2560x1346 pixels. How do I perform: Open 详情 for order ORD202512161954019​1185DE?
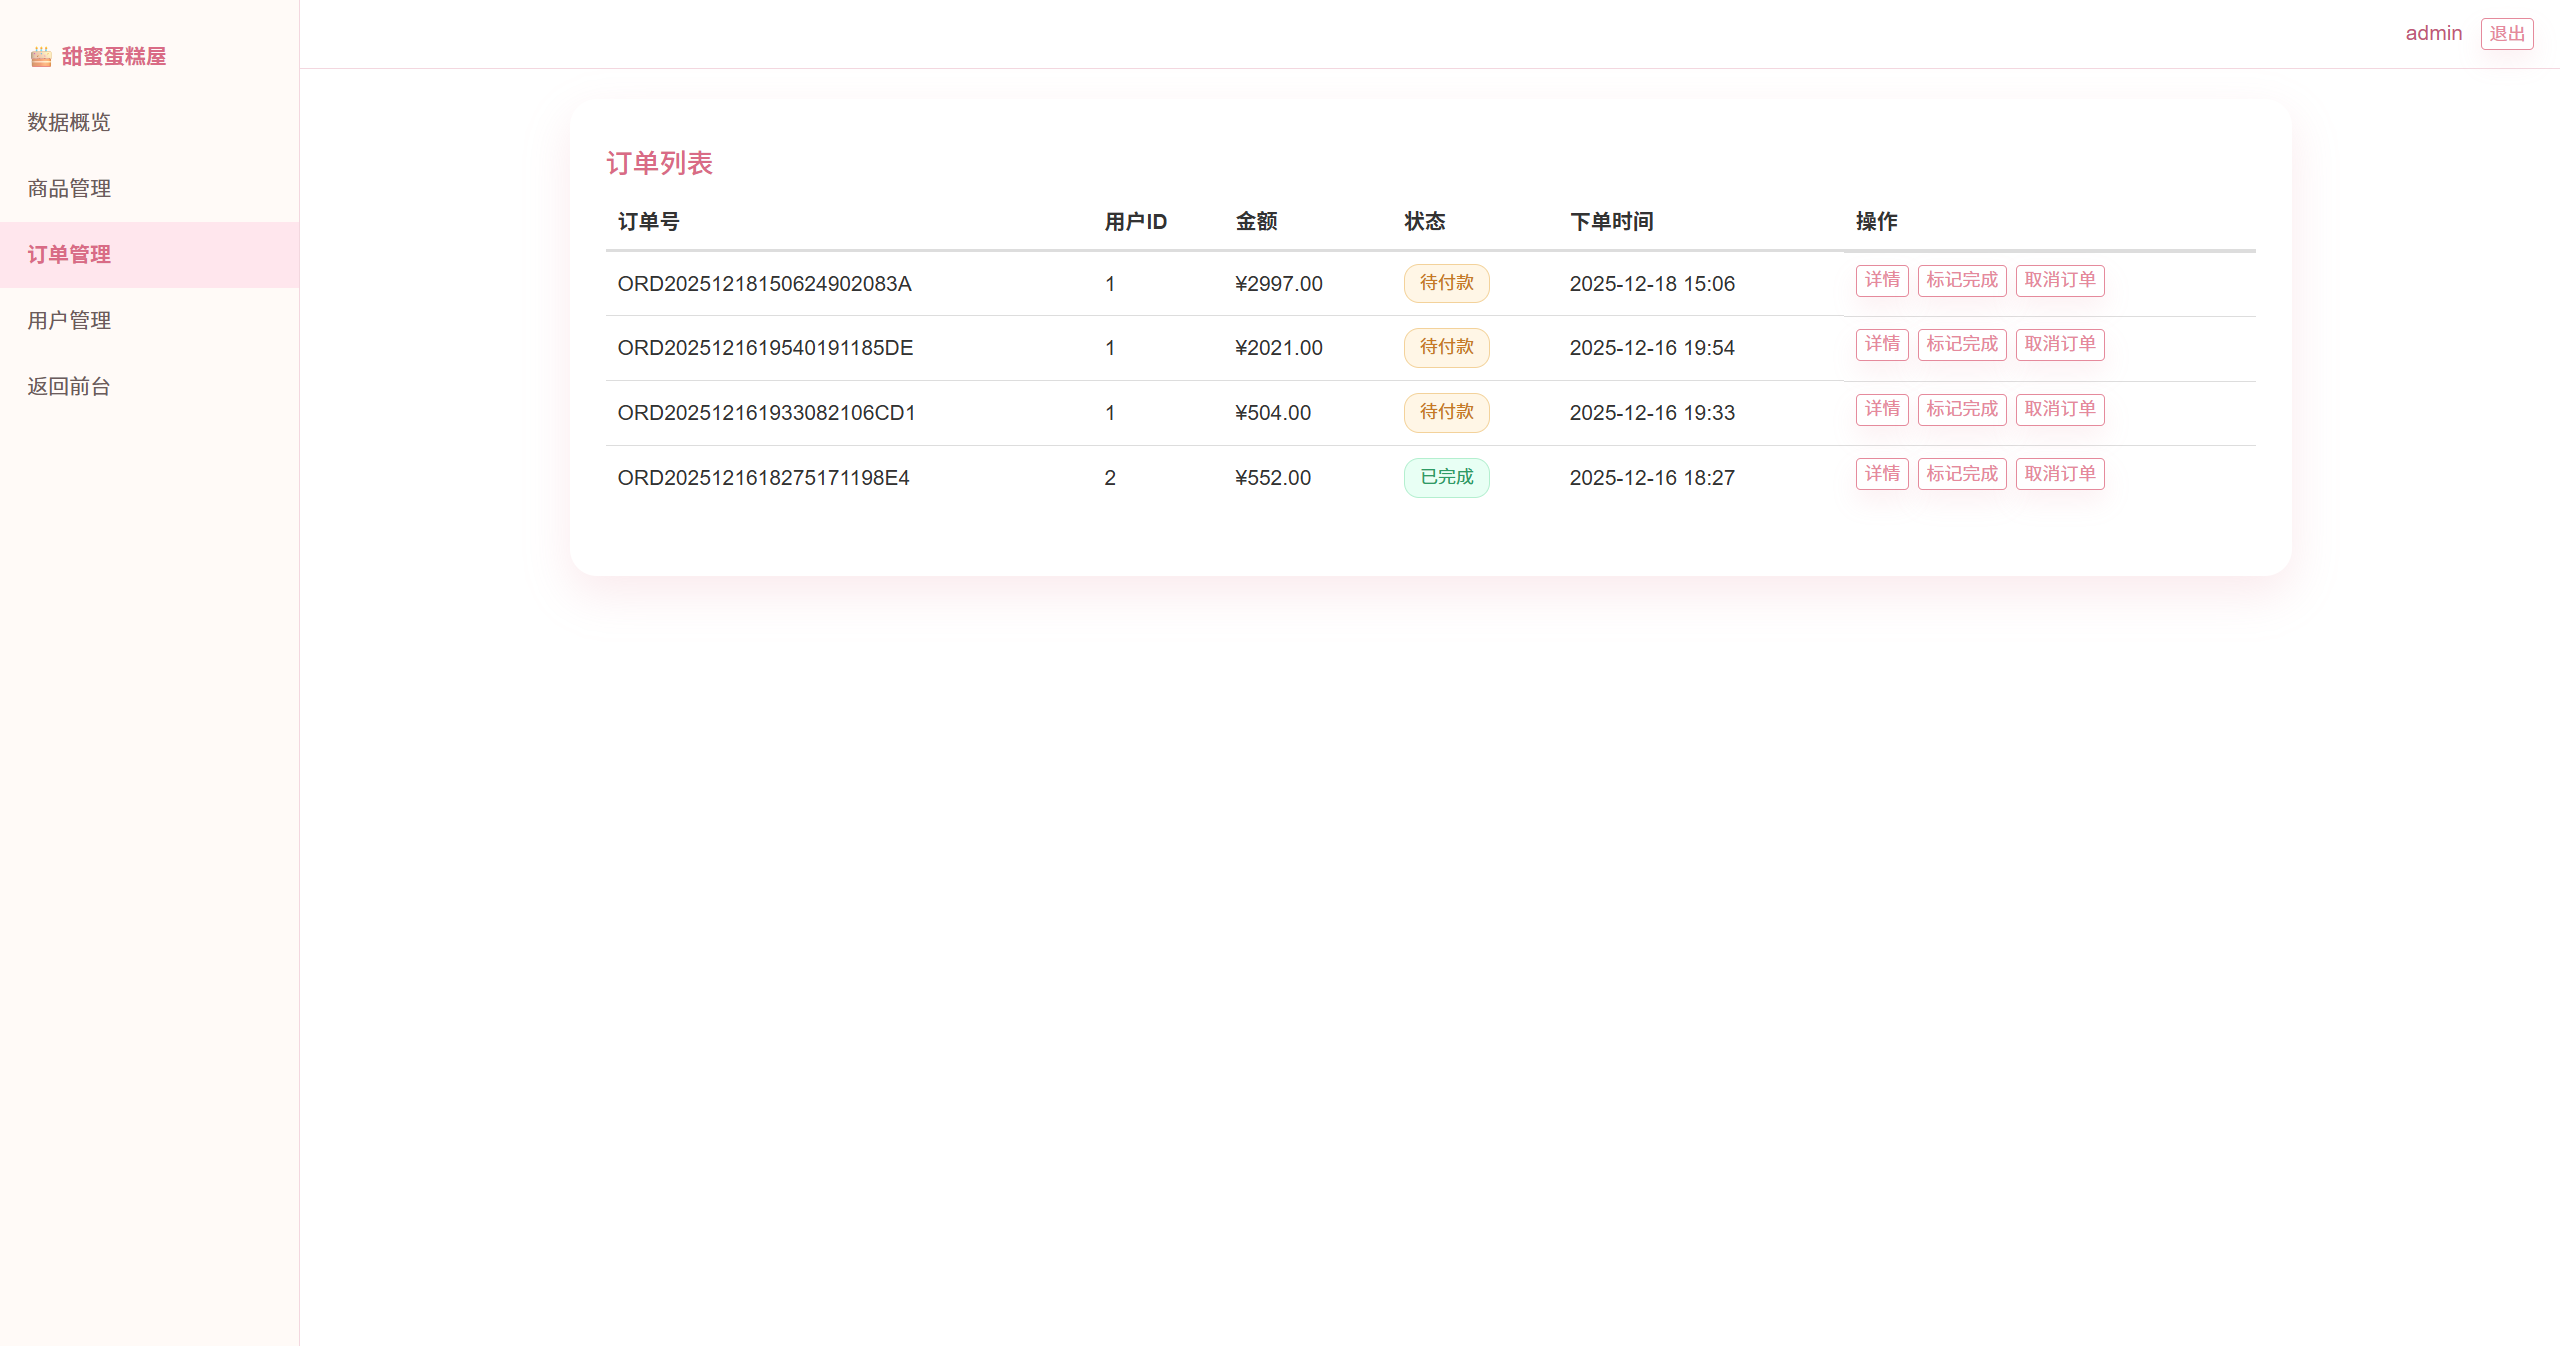[x=1881, y=344]
